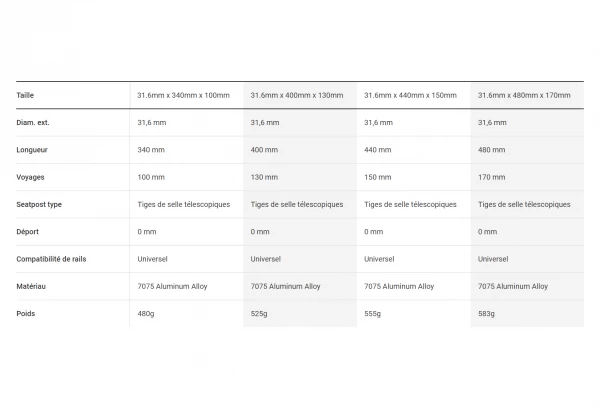Image resolution: width=600 pixels, height=408 pixels.
Task: Select the "170 mm" travel cell
Action: coord(492,177)
